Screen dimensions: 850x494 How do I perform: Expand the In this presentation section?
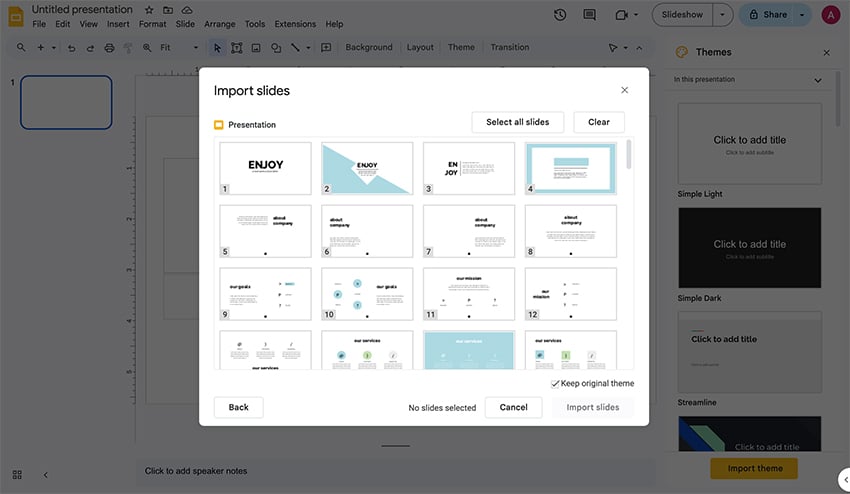pos(818,80)
